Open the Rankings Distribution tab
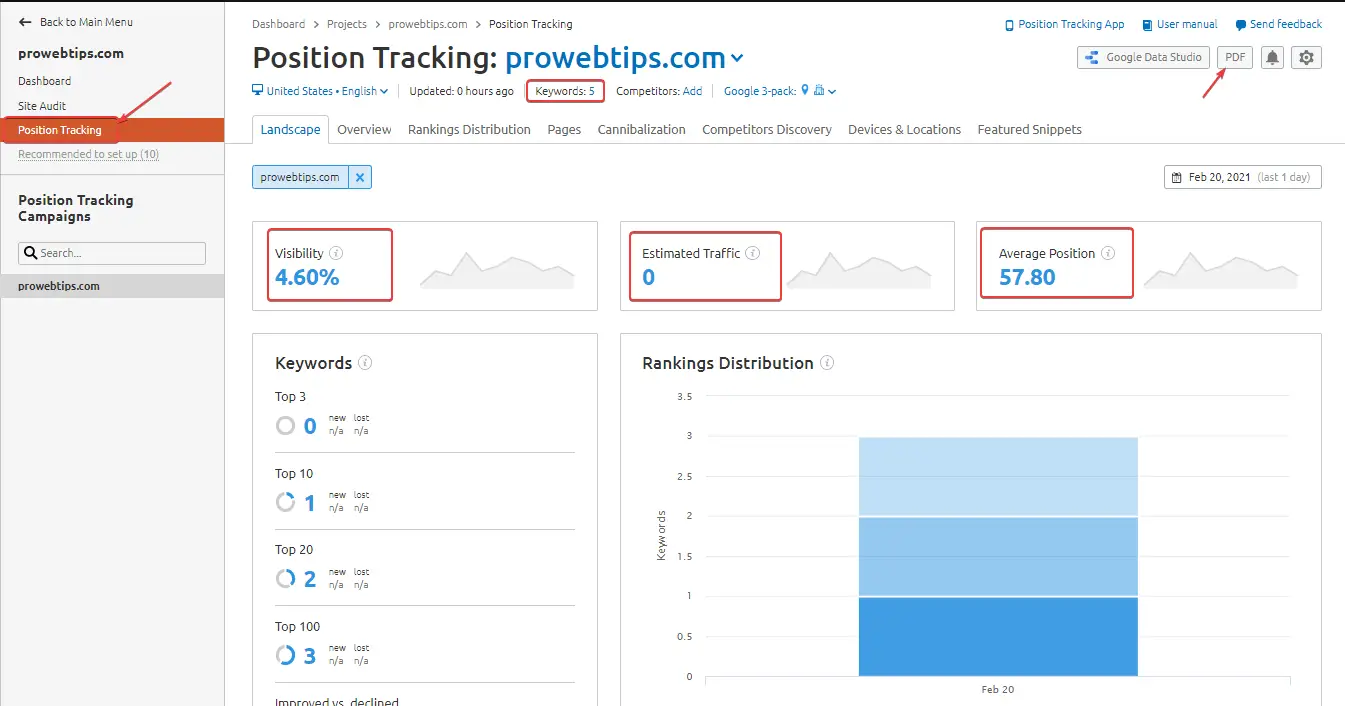Screen dimensions: 1345x706 pyautogui.click(x=469, y=129)
